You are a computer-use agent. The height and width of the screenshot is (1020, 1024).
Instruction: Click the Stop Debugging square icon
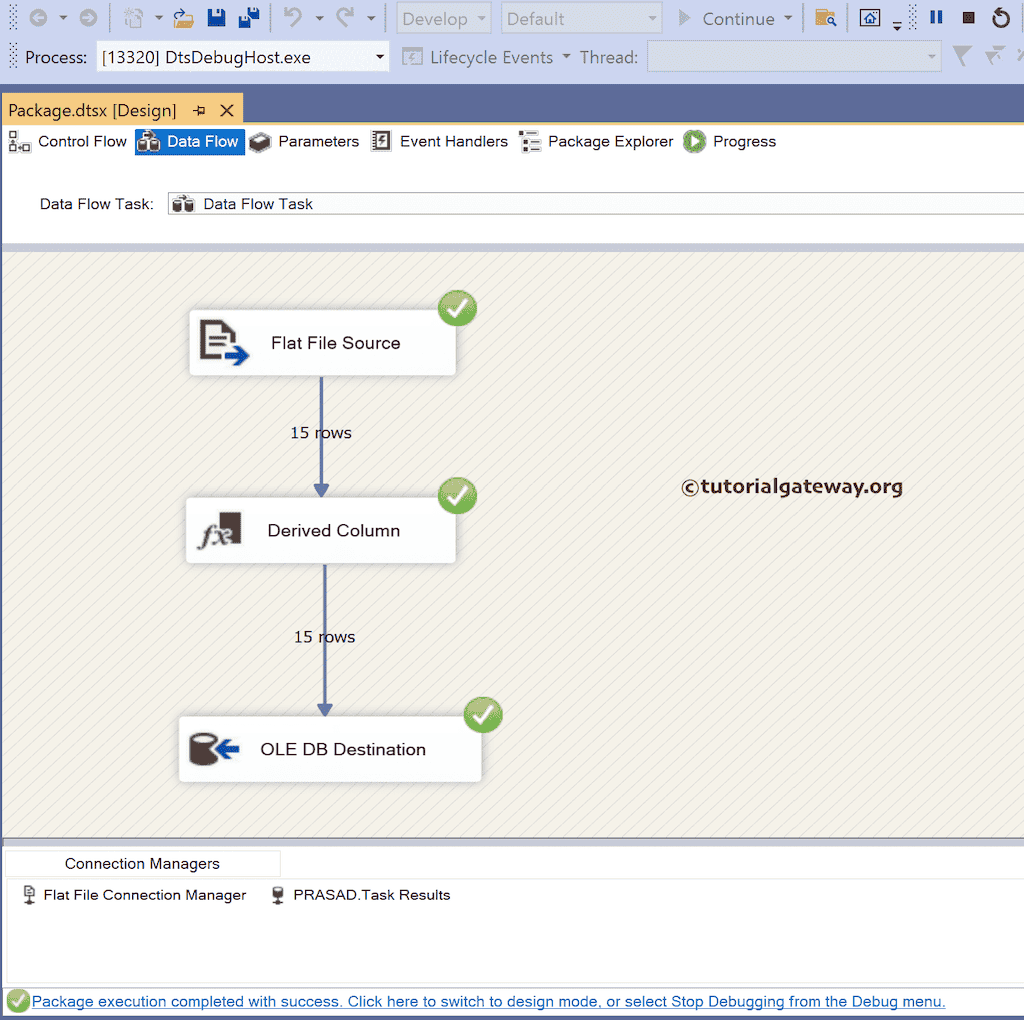968,17
